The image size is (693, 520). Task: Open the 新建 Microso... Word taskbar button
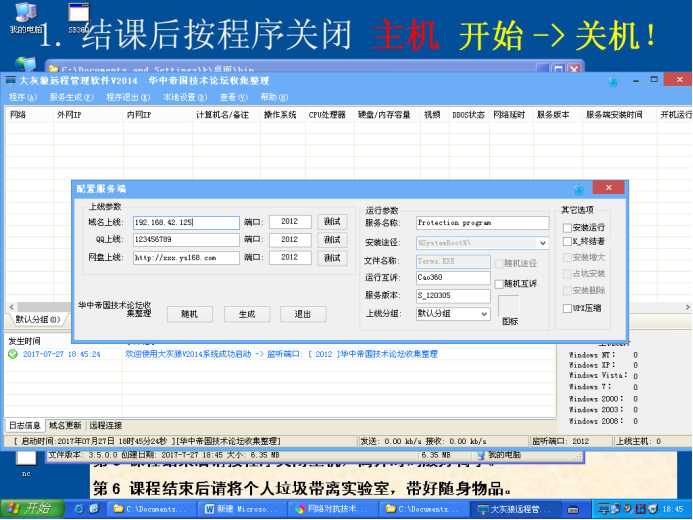pos(241,509)
